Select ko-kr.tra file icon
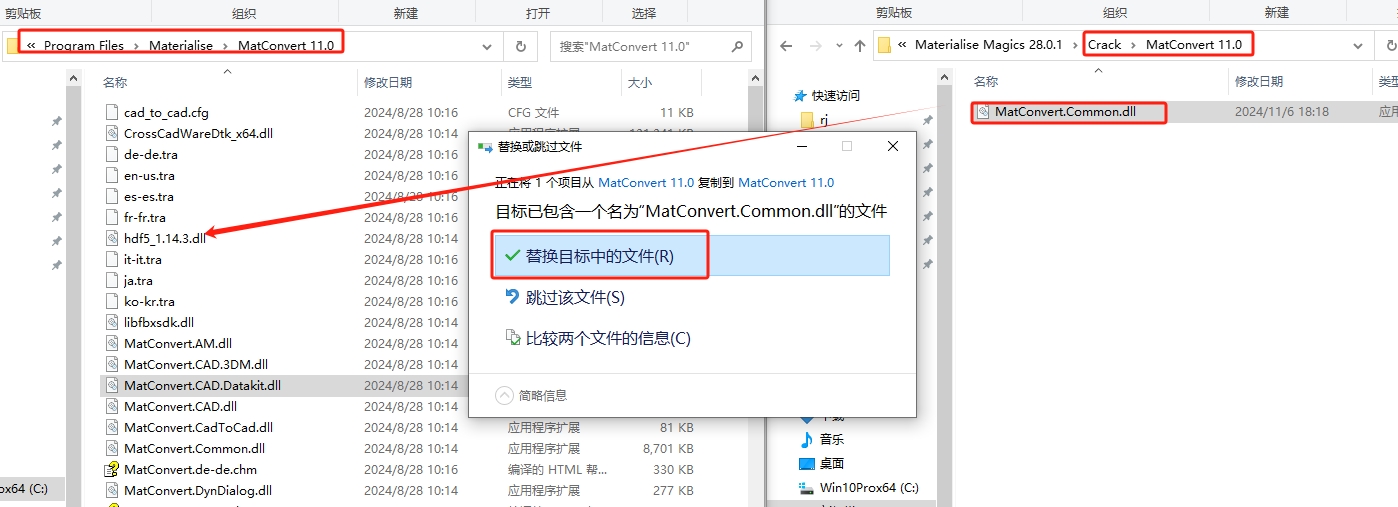 click(x=112, y=301)
